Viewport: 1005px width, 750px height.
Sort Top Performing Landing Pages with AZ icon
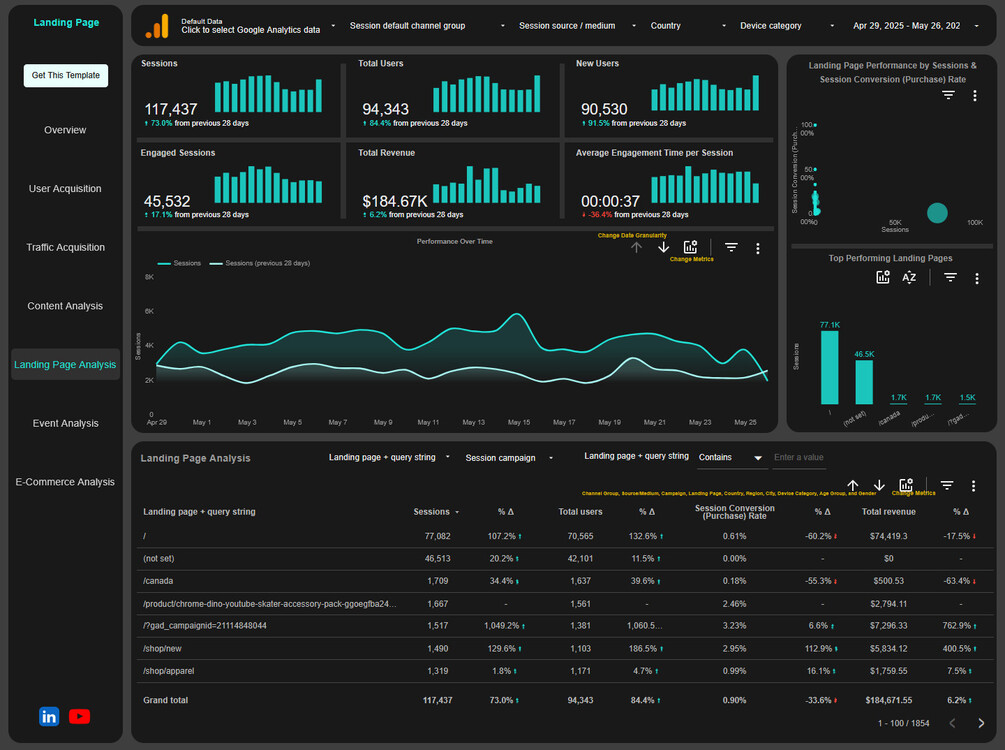(909, 277)
